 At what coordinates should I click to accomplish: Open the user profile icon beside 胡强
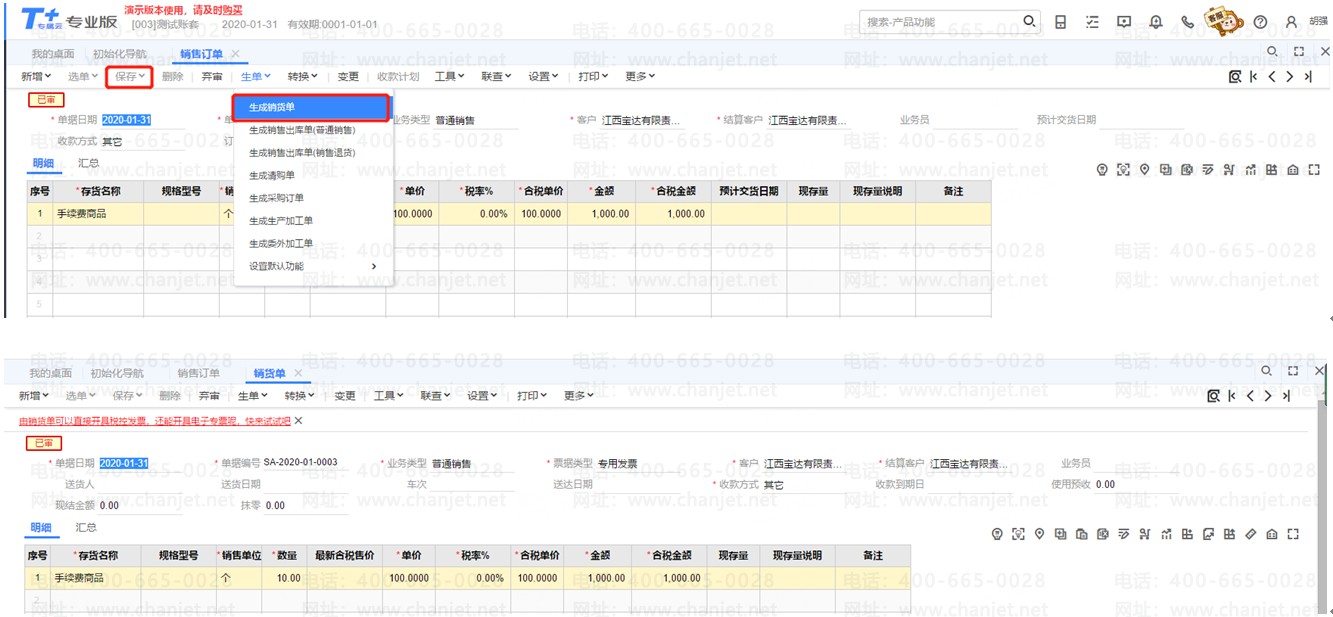click(1292, 22)
